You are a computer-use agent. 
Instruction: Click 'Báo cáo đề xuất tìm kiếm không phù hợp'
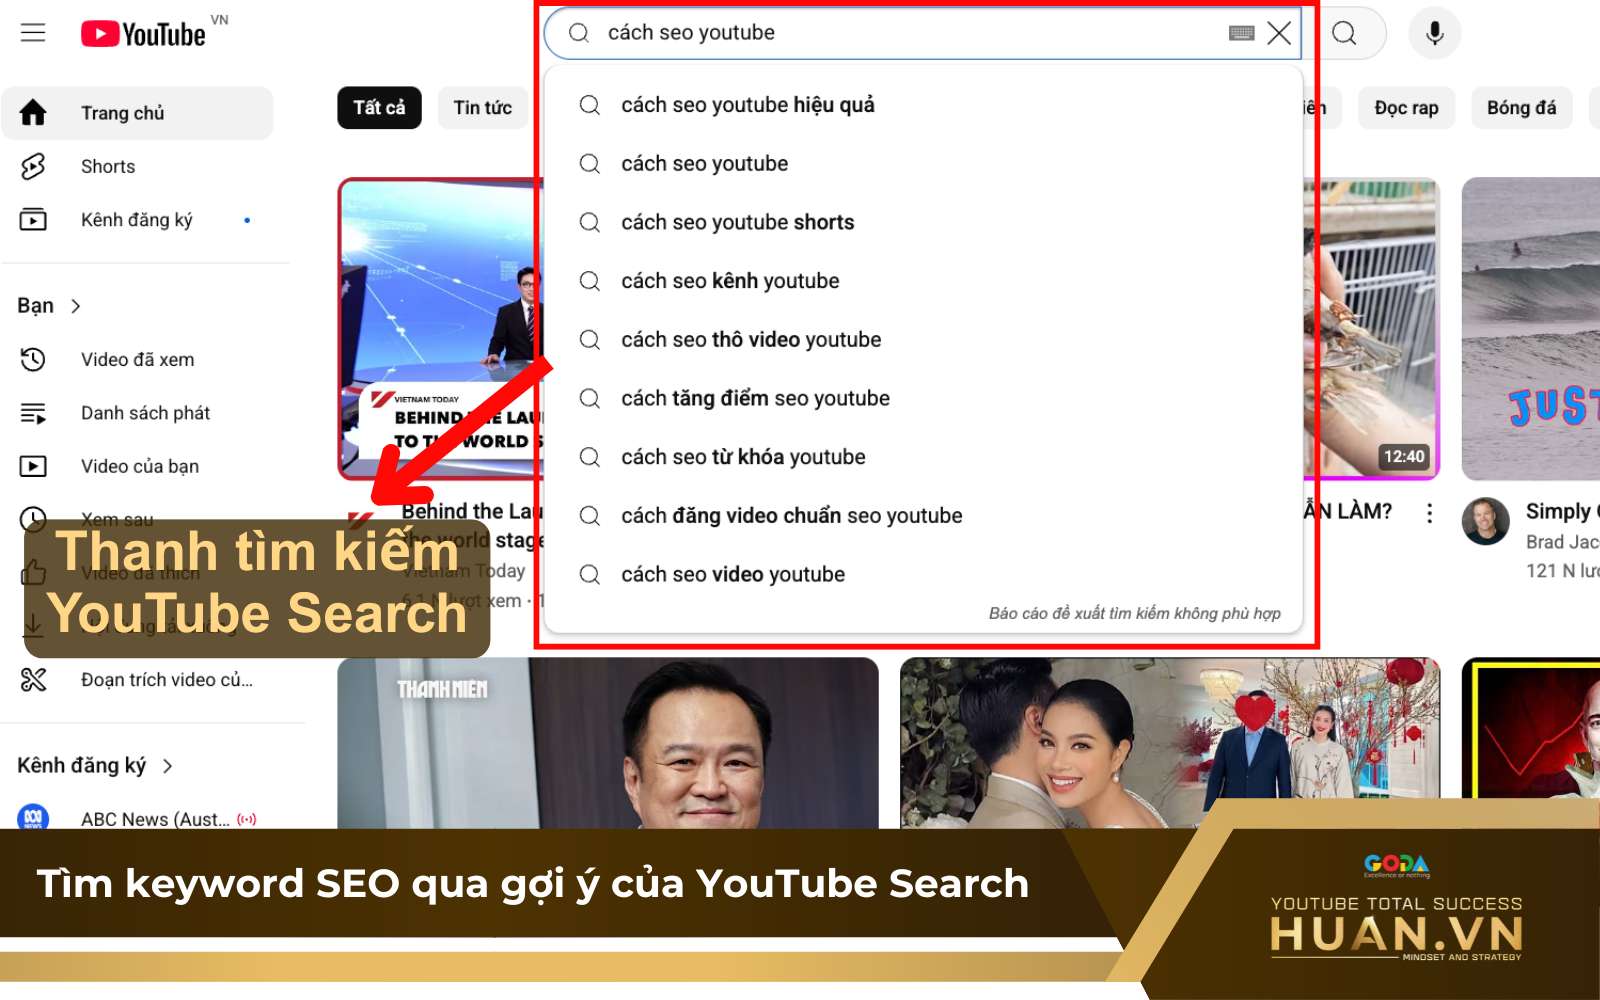click(1134, 613)
